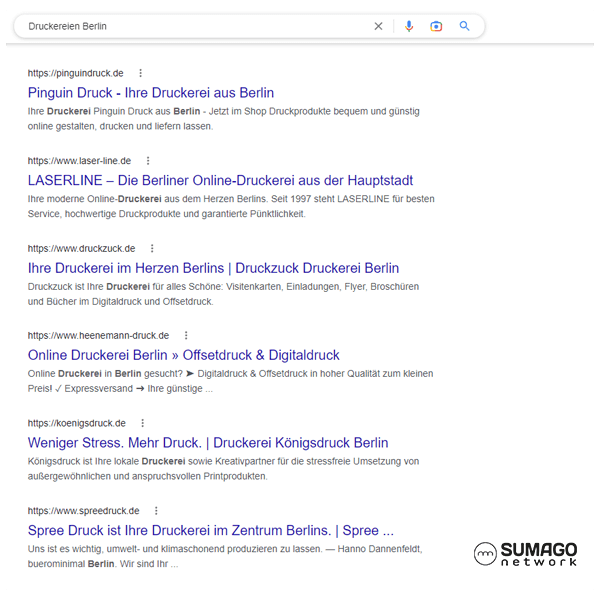The width and height of the screenshot is (600, 600).
Task: Clear the search box with the X icon
Action: click(x=378, y=26)
